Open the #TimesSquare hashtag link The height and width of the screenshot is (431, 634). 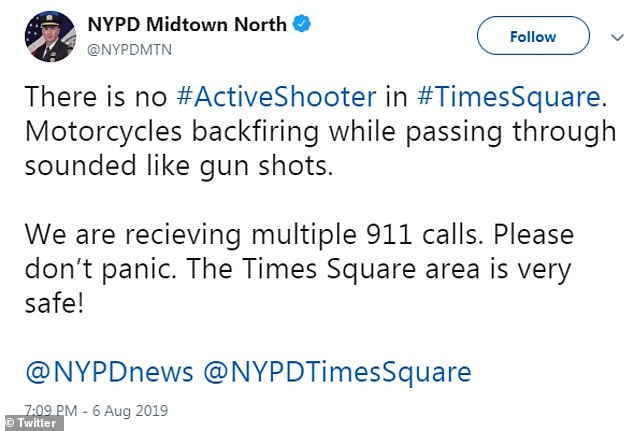point(508,98)
